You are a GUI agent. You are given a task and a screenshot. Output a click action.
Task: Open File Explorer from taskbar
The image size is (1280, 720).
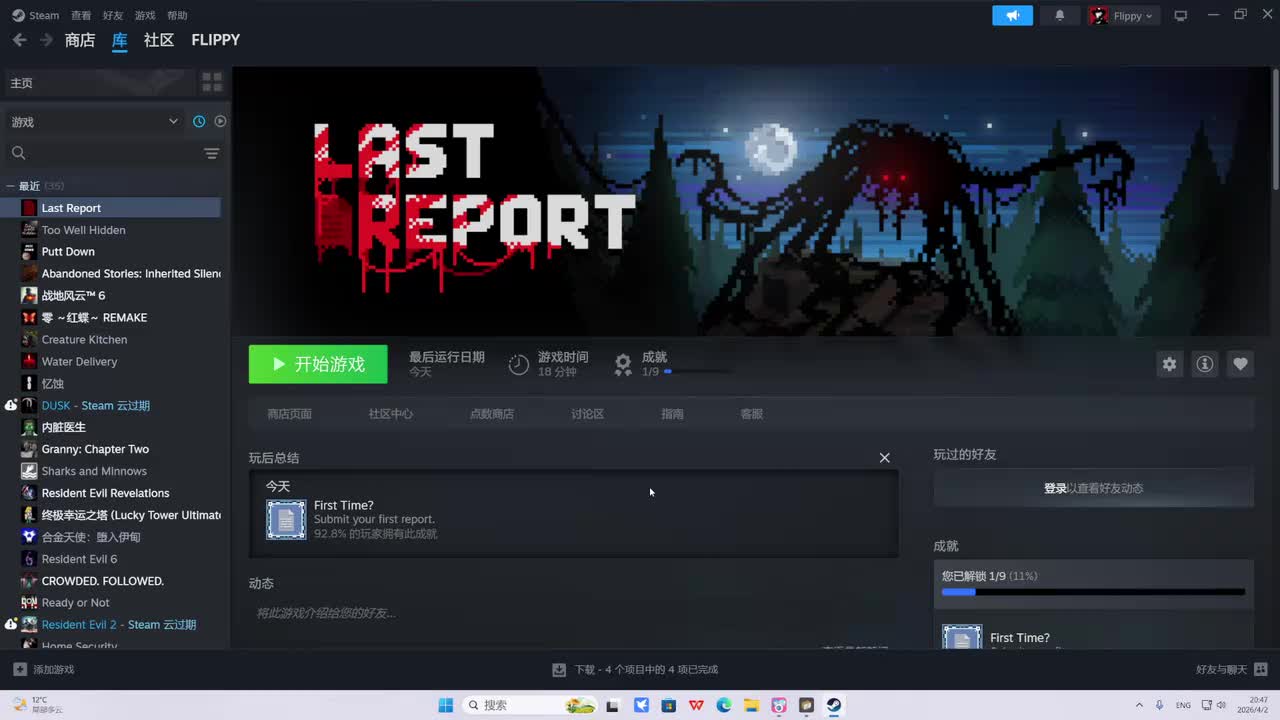(x=751, y=705)
